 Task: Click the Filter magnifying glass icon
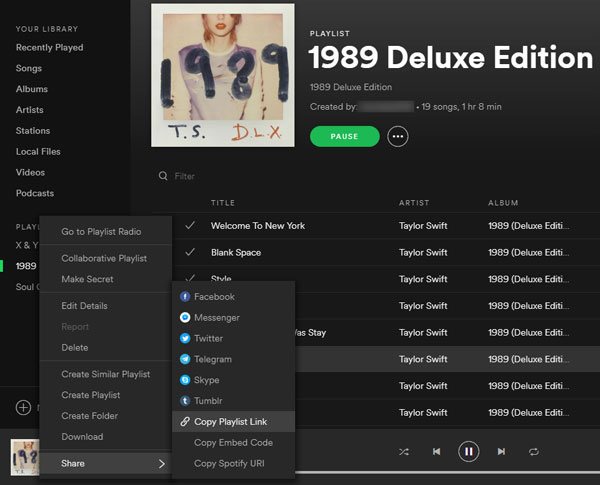tap(163, 176)
